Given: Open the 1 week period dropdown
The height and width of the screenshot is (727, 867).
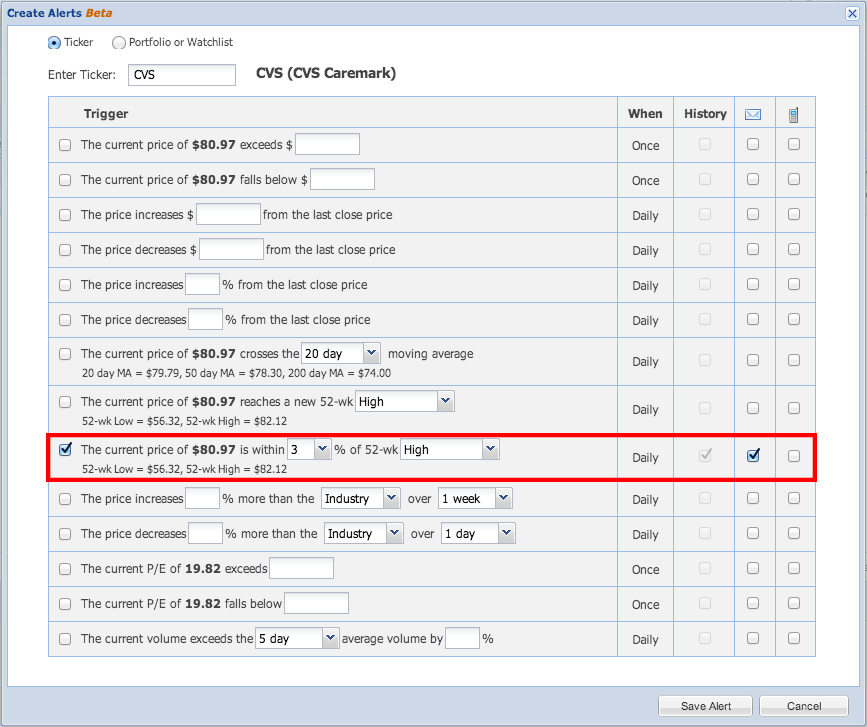Looking at the screenshot, I should click(x=475, y=498).
